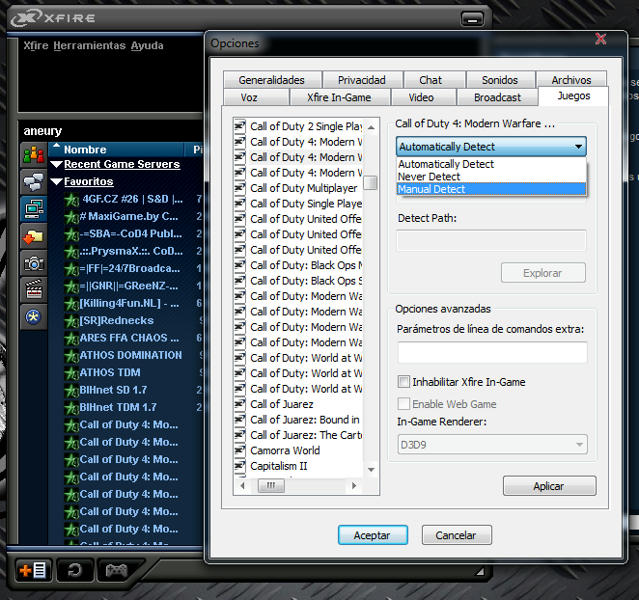Click the game list horizontal scrollbar thumb
639x600 pixels.
pyautogui.click(x=271, y=485)
